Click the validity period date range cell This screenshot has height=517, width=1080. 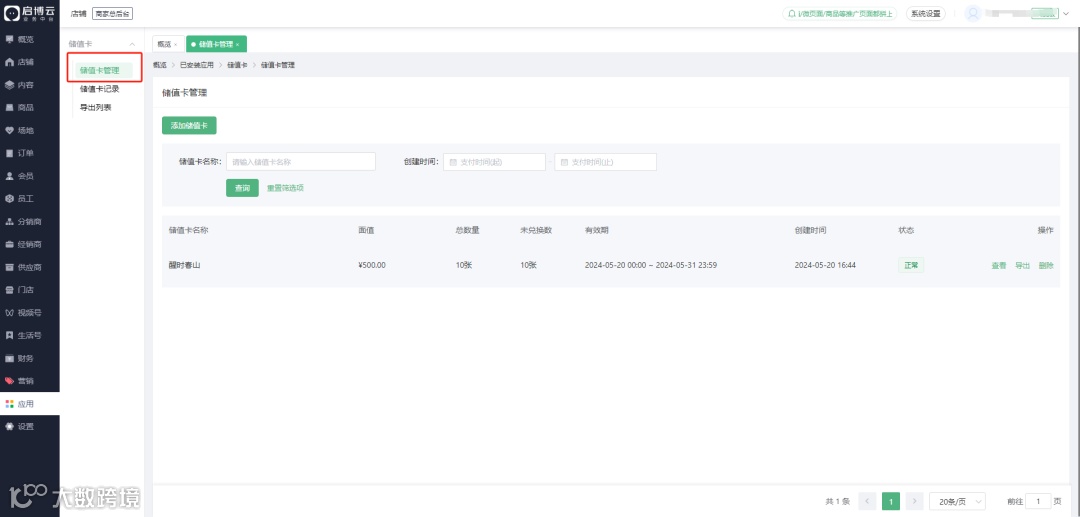coord(651,266)
